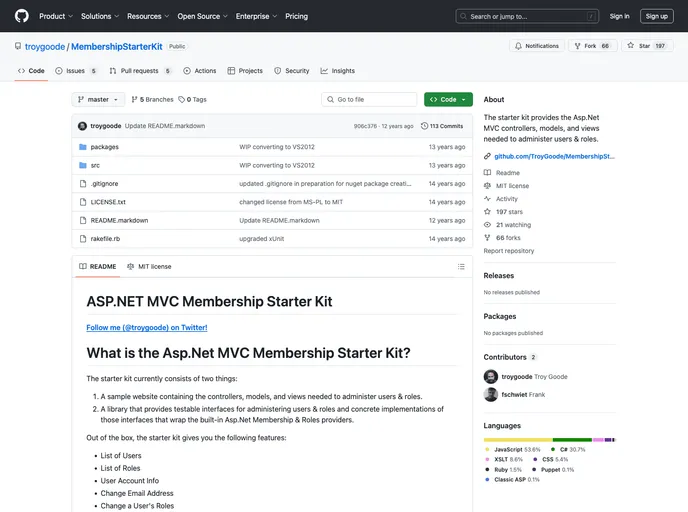Click Report repository link
The image size is (688, 512).
click(x=509, y=251)
